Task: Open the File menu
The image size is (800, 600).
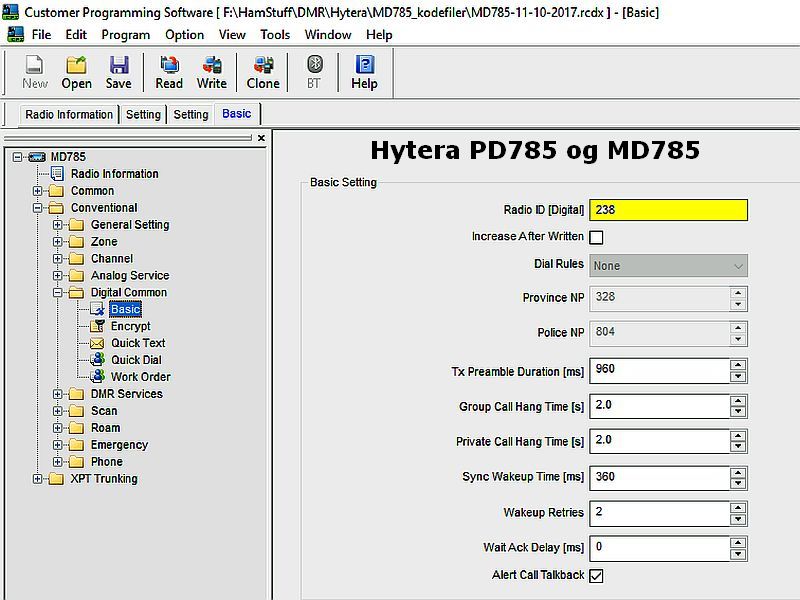Action: coord(41,35)
